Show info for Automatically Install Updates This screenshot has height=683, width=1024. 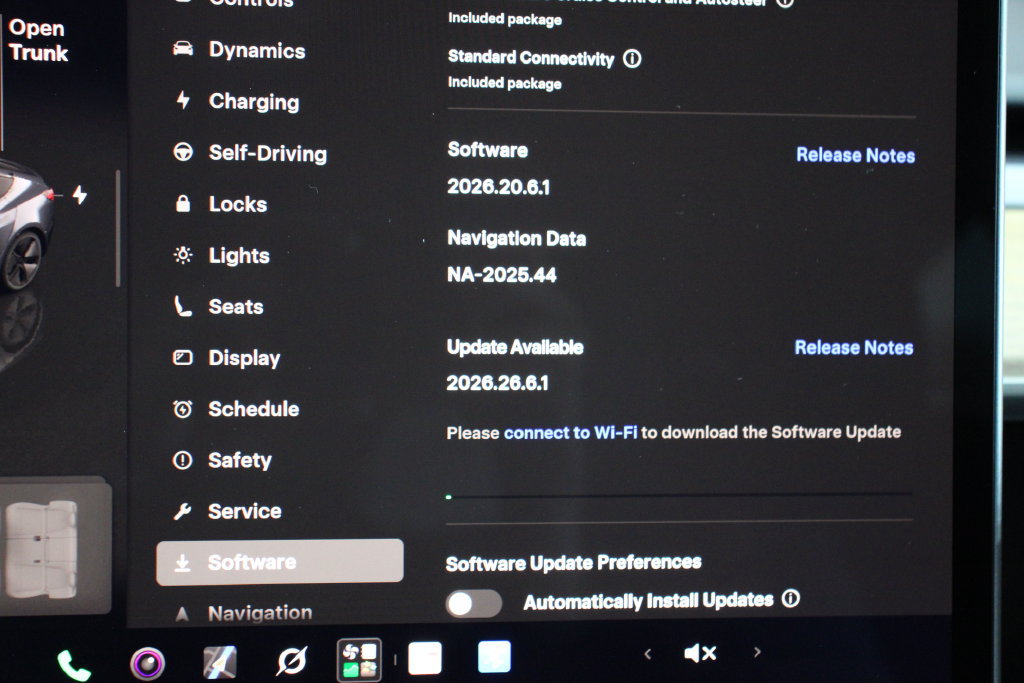(x=791, y=598)
